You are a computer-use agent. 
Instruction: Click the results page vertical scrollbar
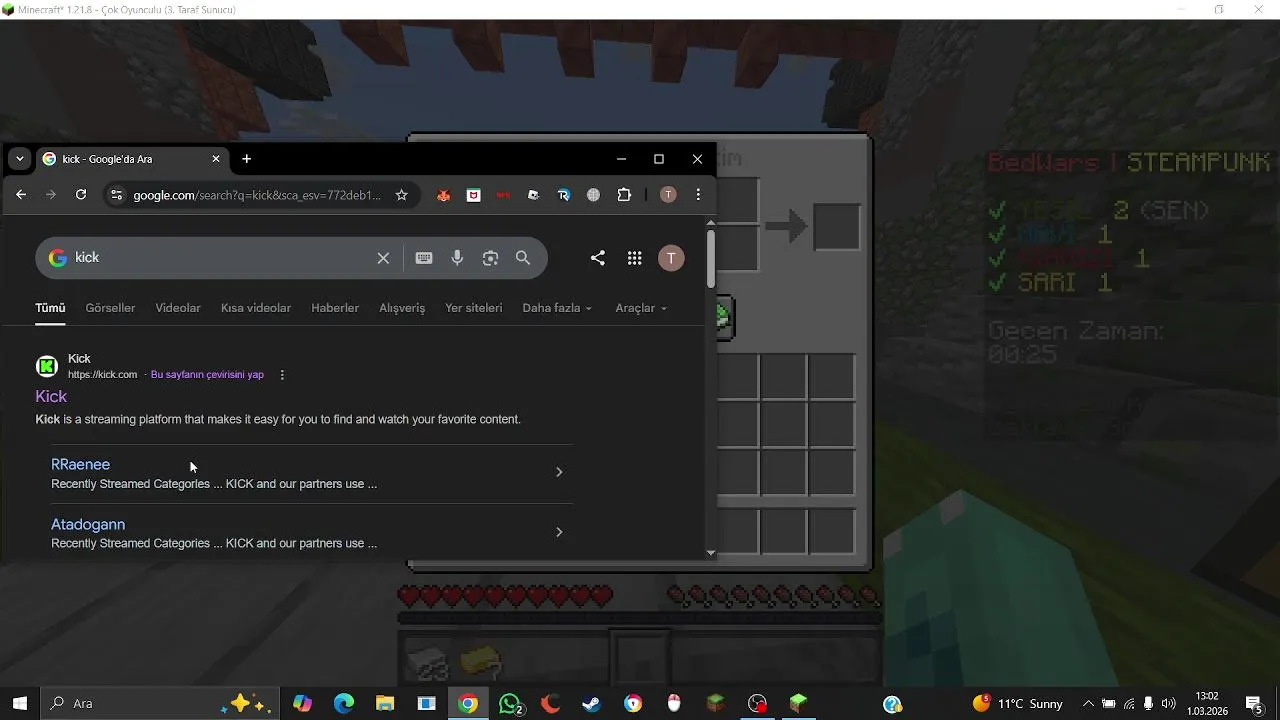711,260
